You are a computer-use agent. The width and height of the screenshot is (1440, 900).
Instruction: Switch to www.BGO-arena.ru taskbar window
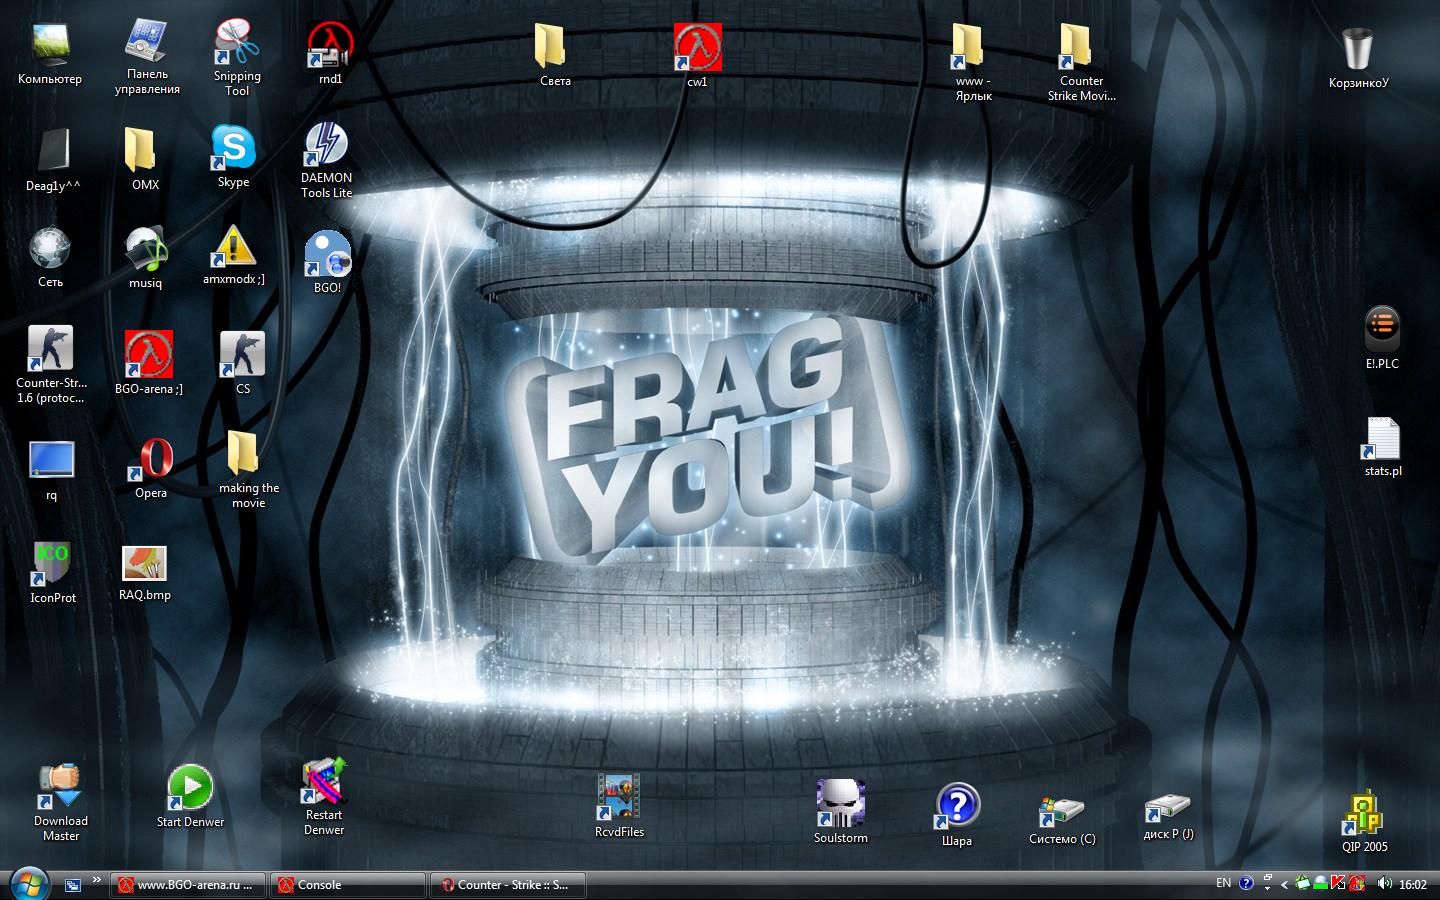tap(187, 885)
